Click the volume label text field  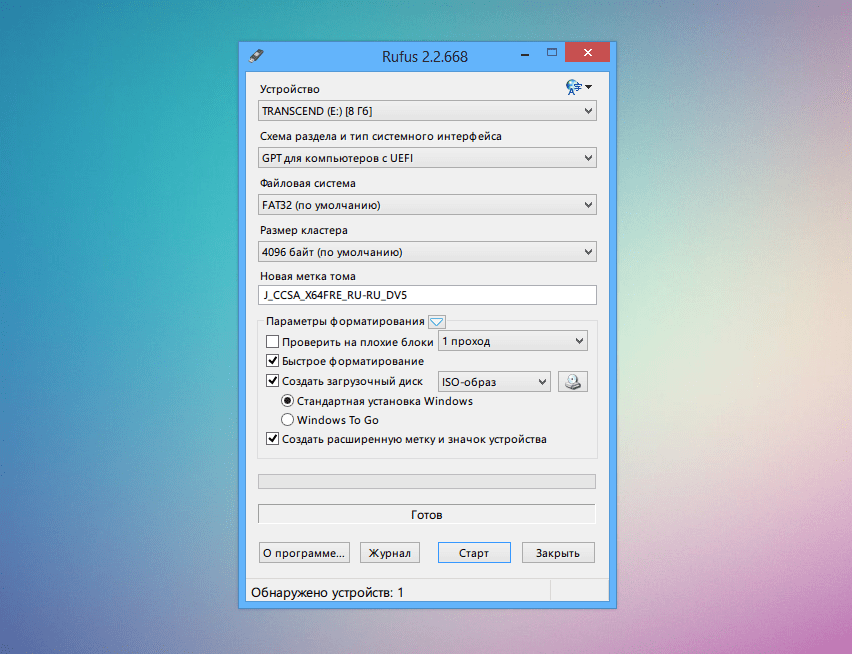pos(427,295)
